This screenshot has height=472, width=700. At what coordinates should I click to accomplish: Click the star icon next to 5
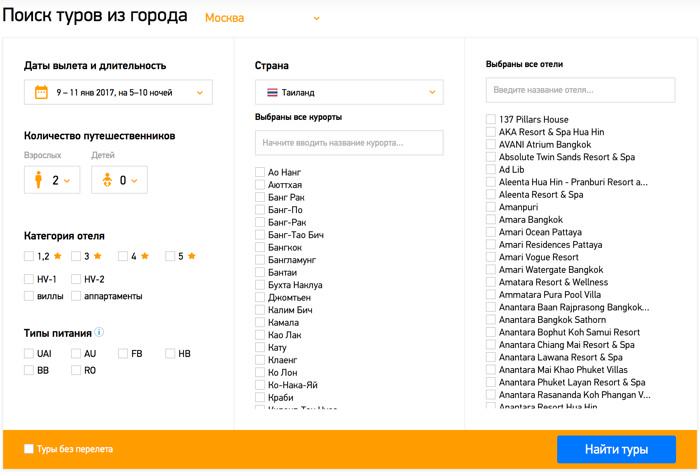[x=192, y=256]
